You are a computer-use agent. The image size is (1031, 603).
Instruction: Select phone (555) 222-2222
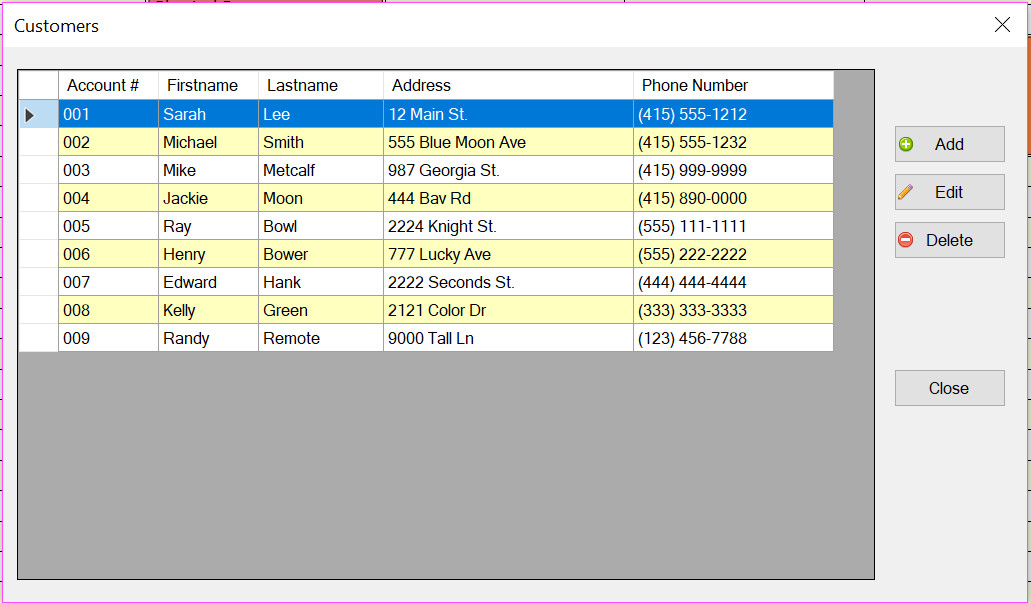(734, 254)
